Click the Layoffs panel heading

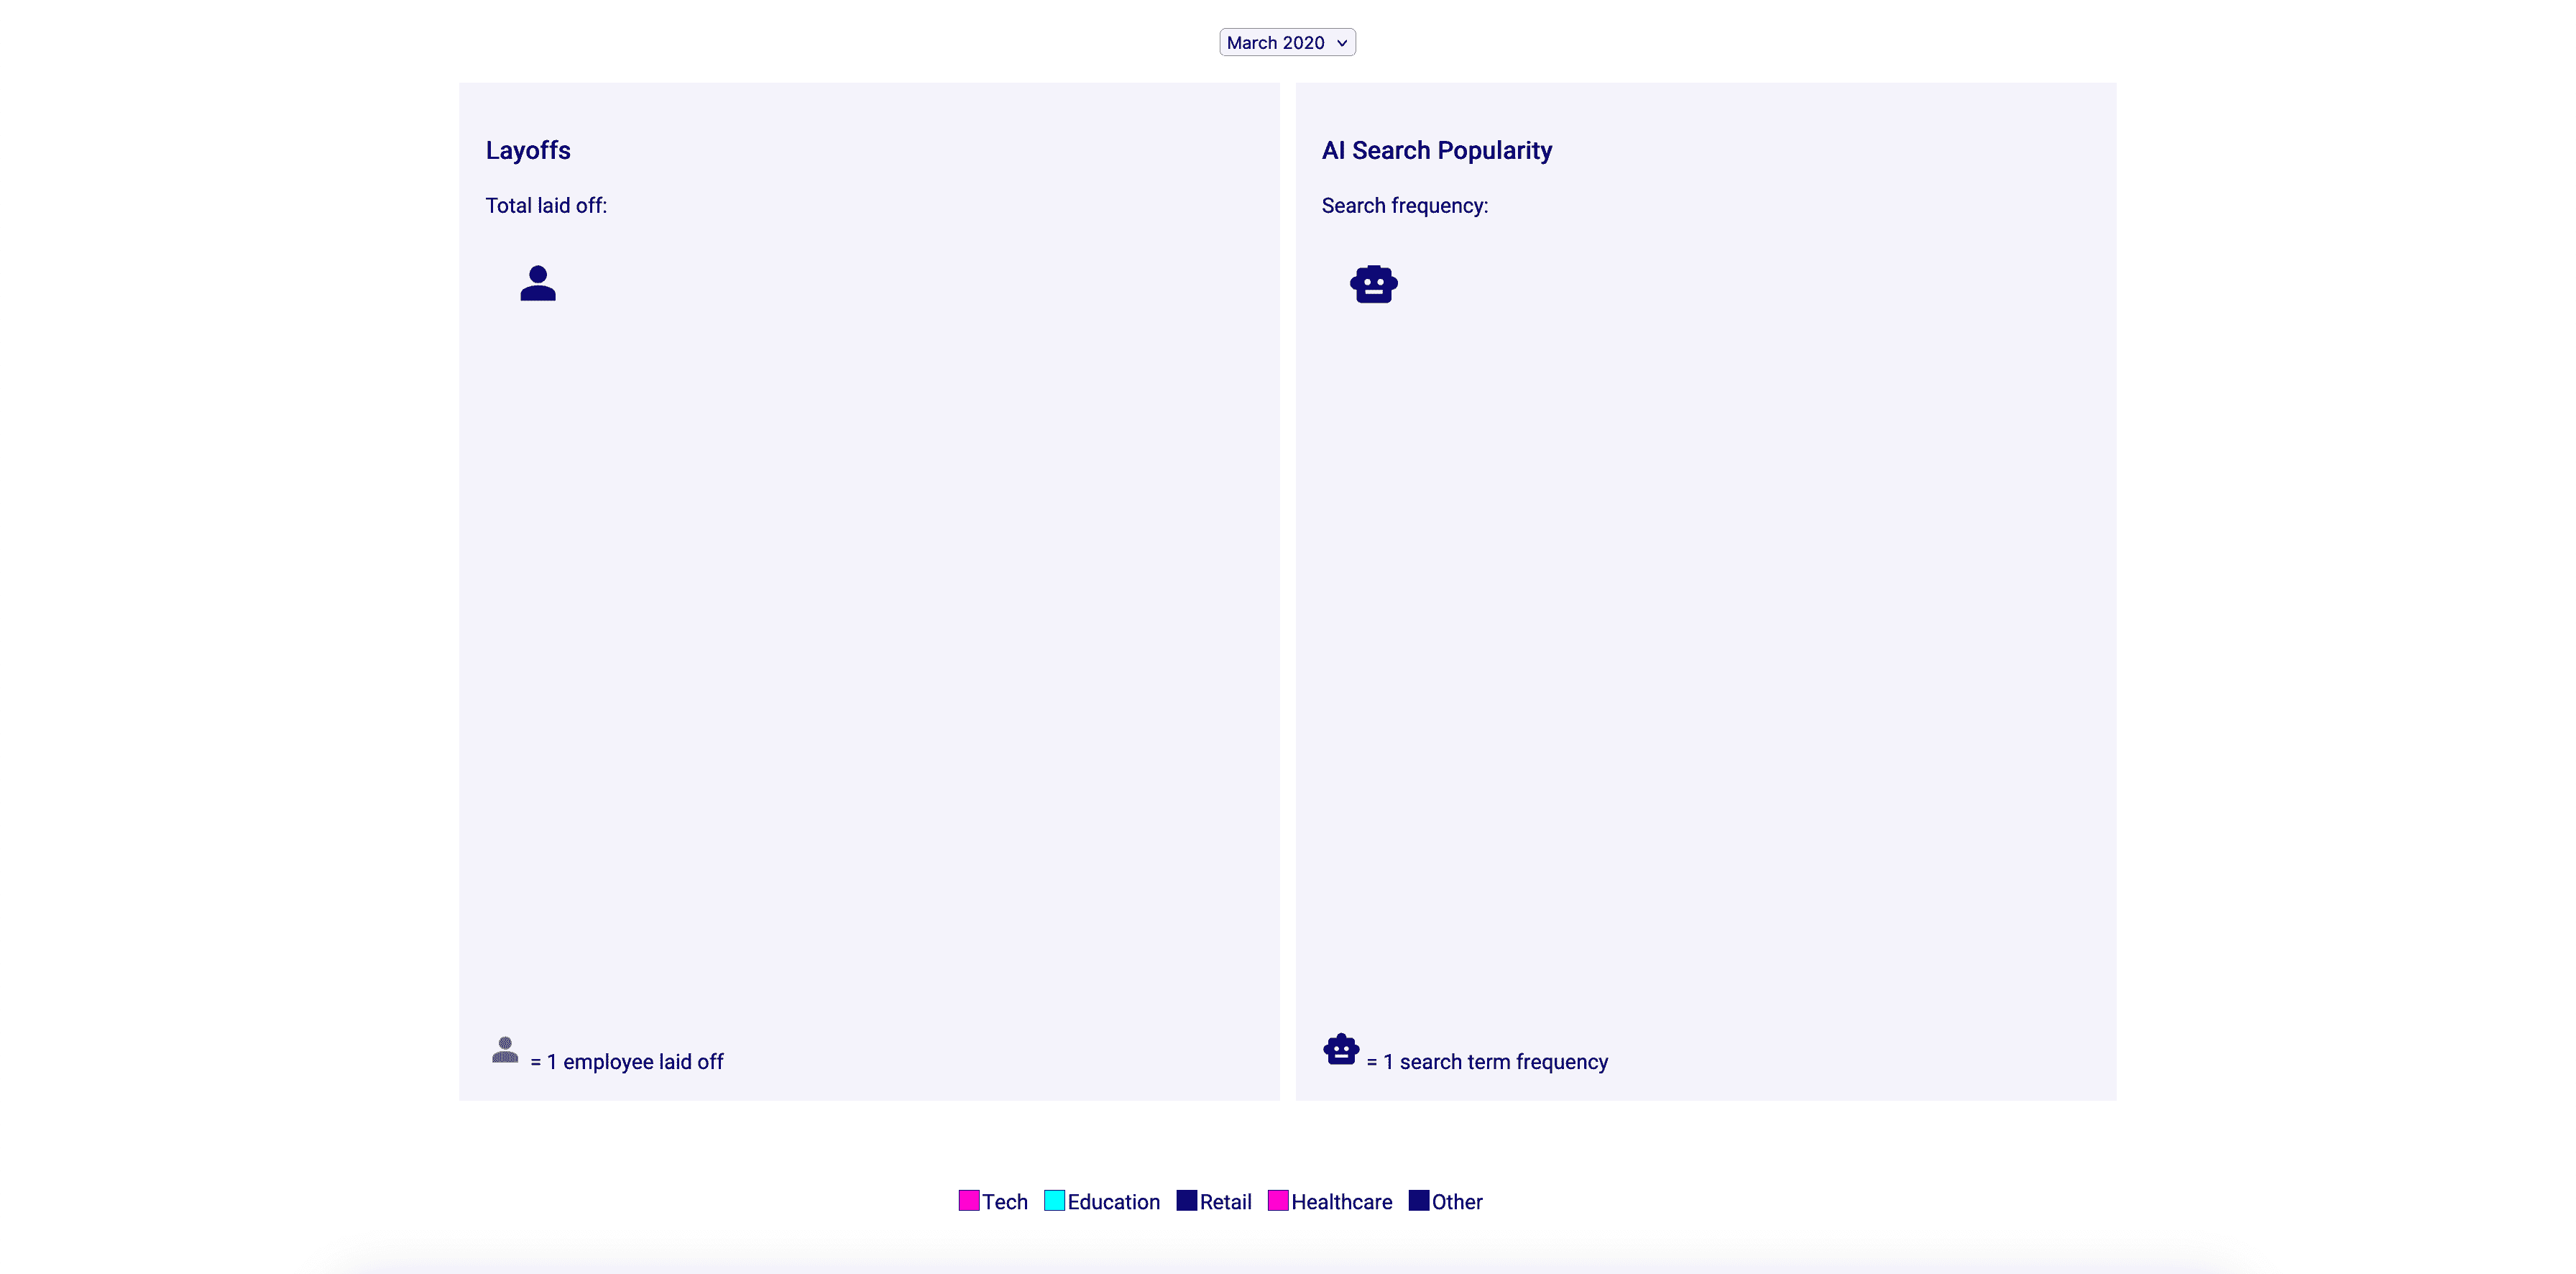coord(528,150)
